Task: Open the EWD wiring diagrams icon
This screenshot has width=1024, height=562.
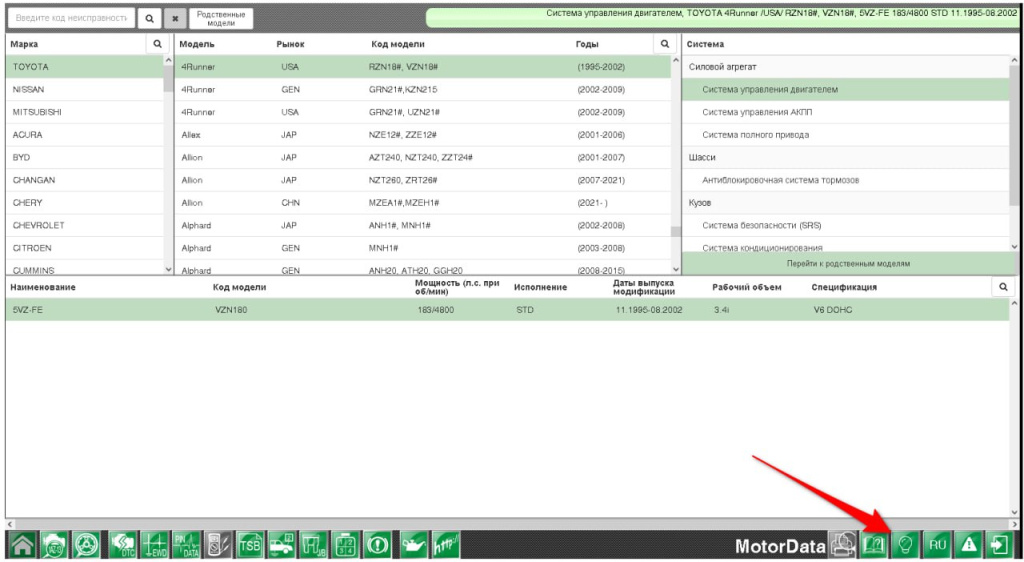Action: pyautogui.click(x=155, y=546)
